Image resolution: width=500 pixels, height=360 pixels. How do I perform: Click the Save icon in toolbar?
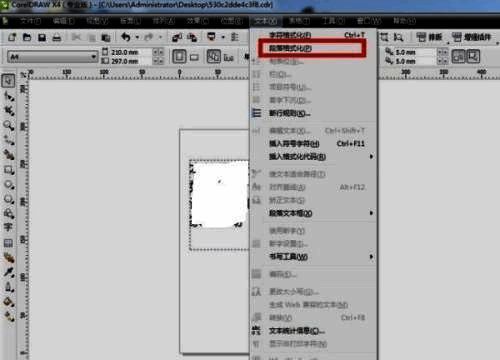click(42, 37)
